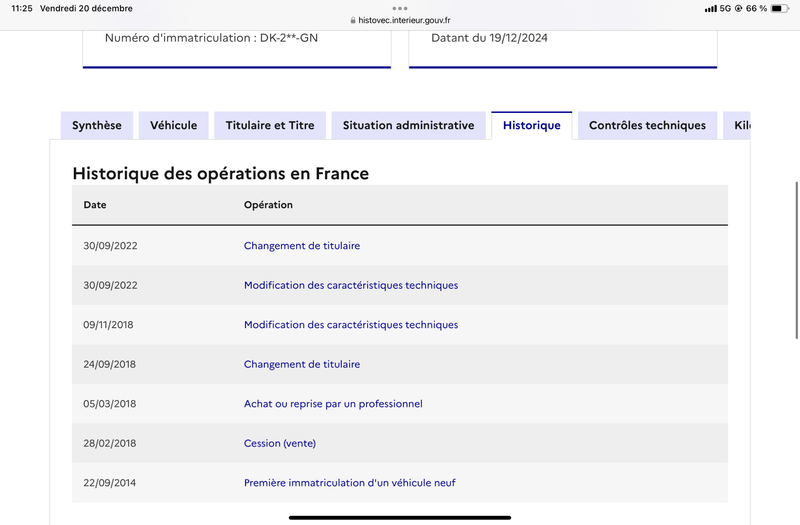Tap the battery icon in the status bar

(779, 8)
